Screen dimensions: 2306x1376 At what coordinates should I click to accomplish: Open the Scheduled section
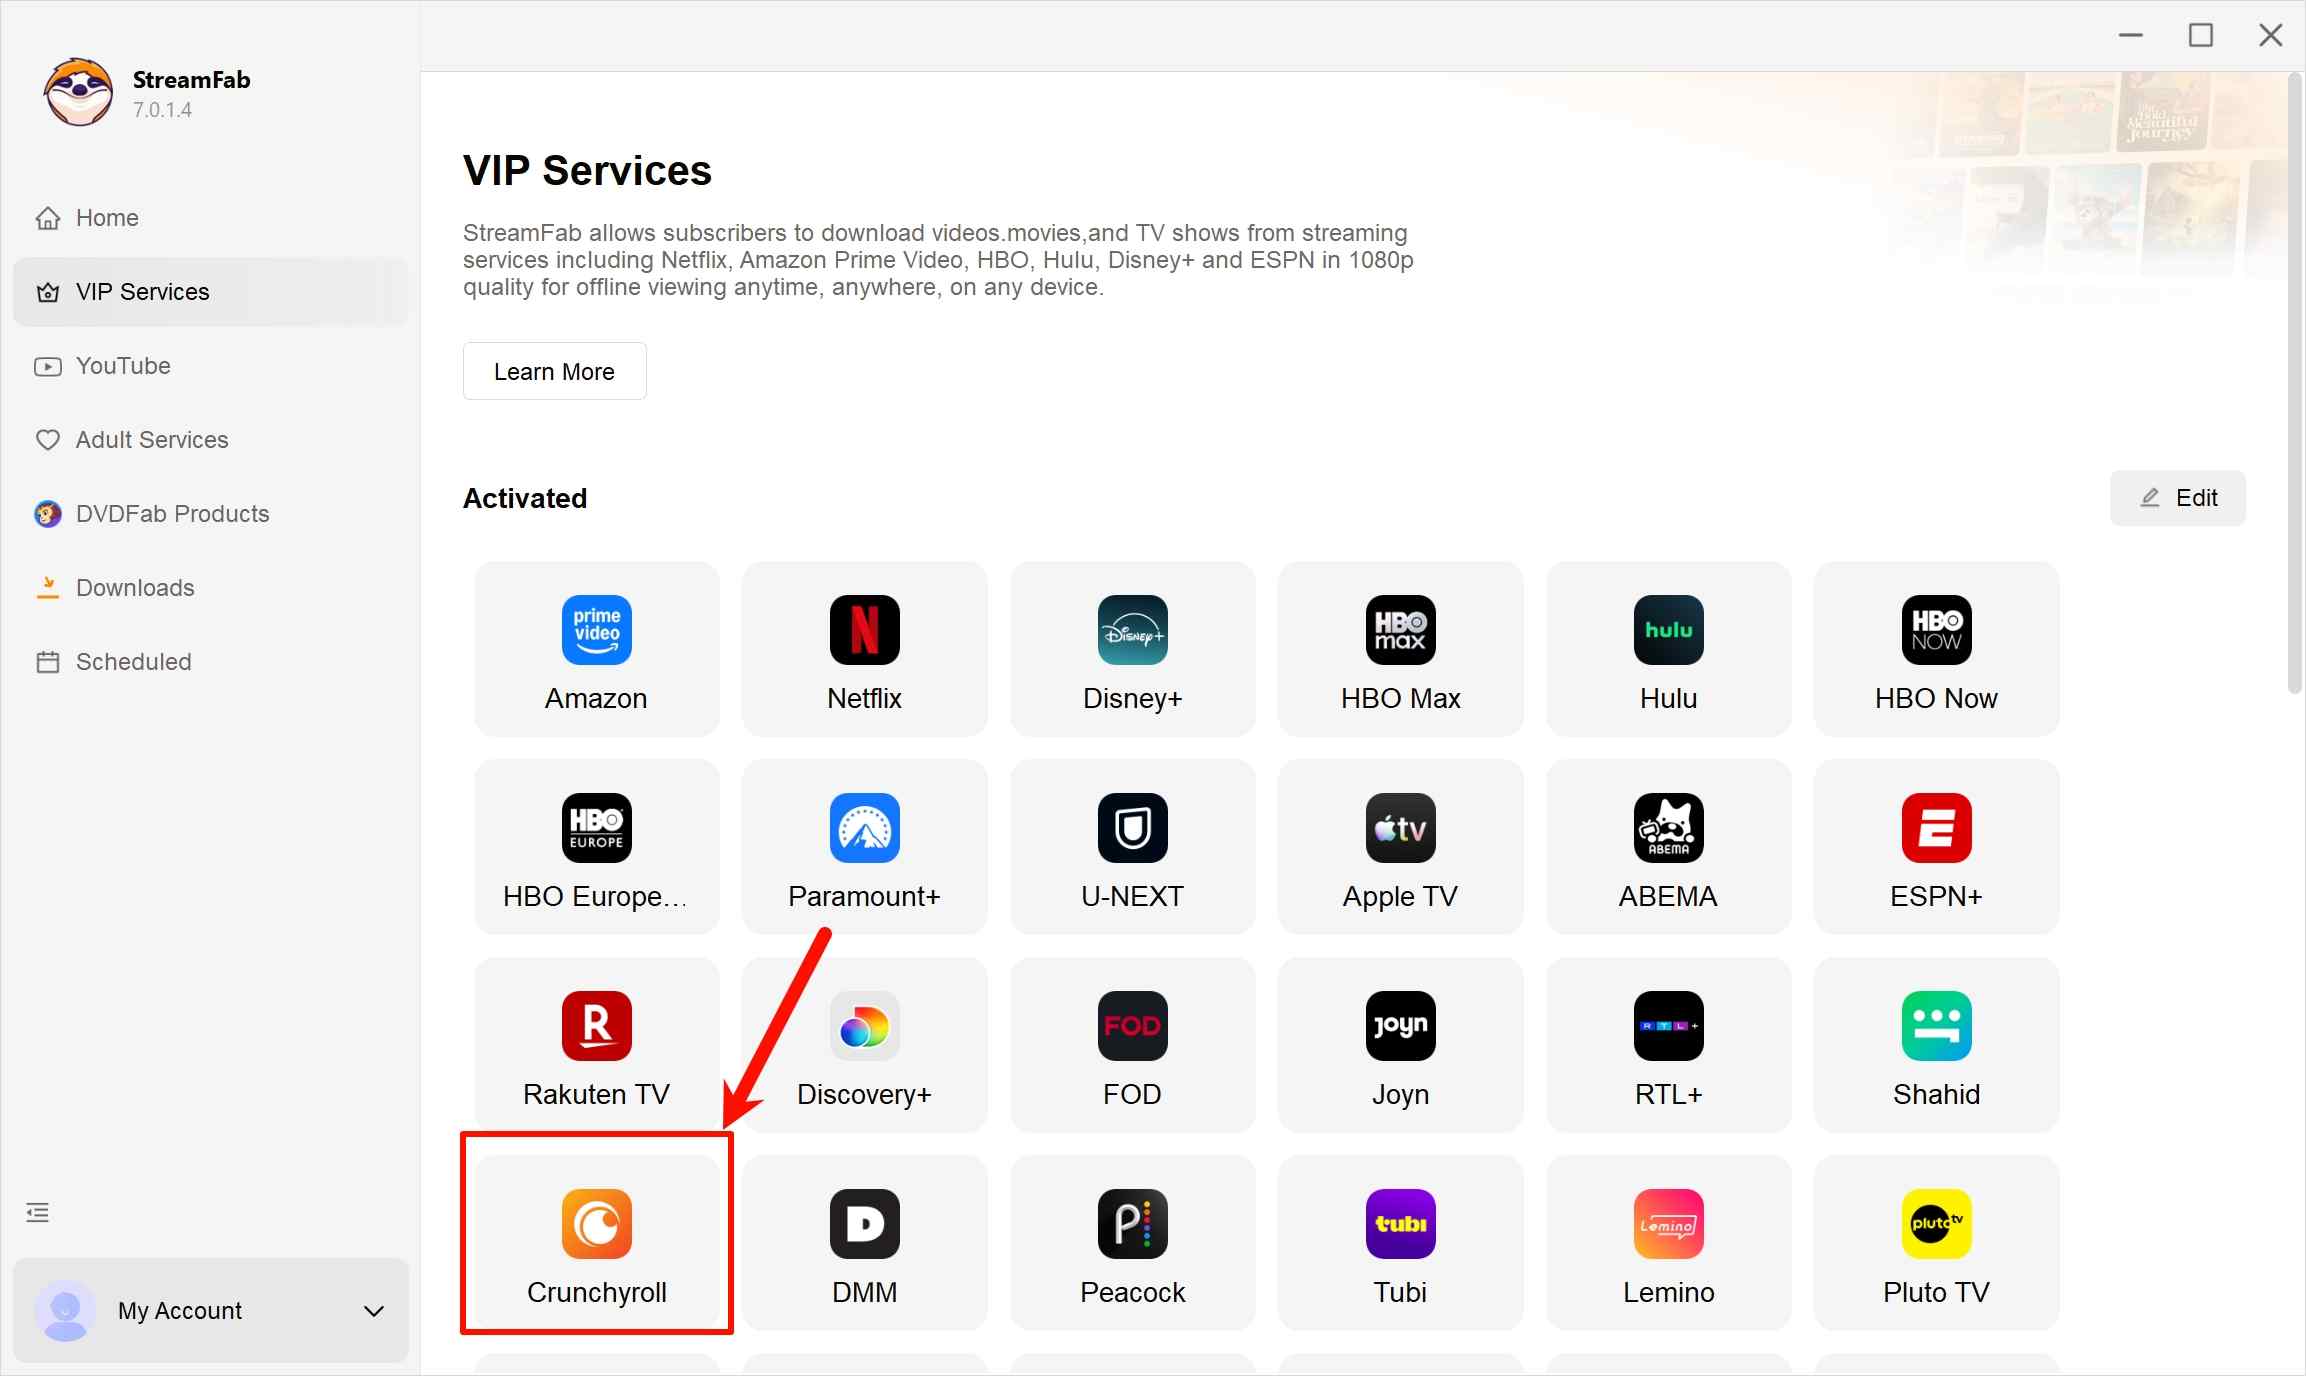click(x=132, y=662)
